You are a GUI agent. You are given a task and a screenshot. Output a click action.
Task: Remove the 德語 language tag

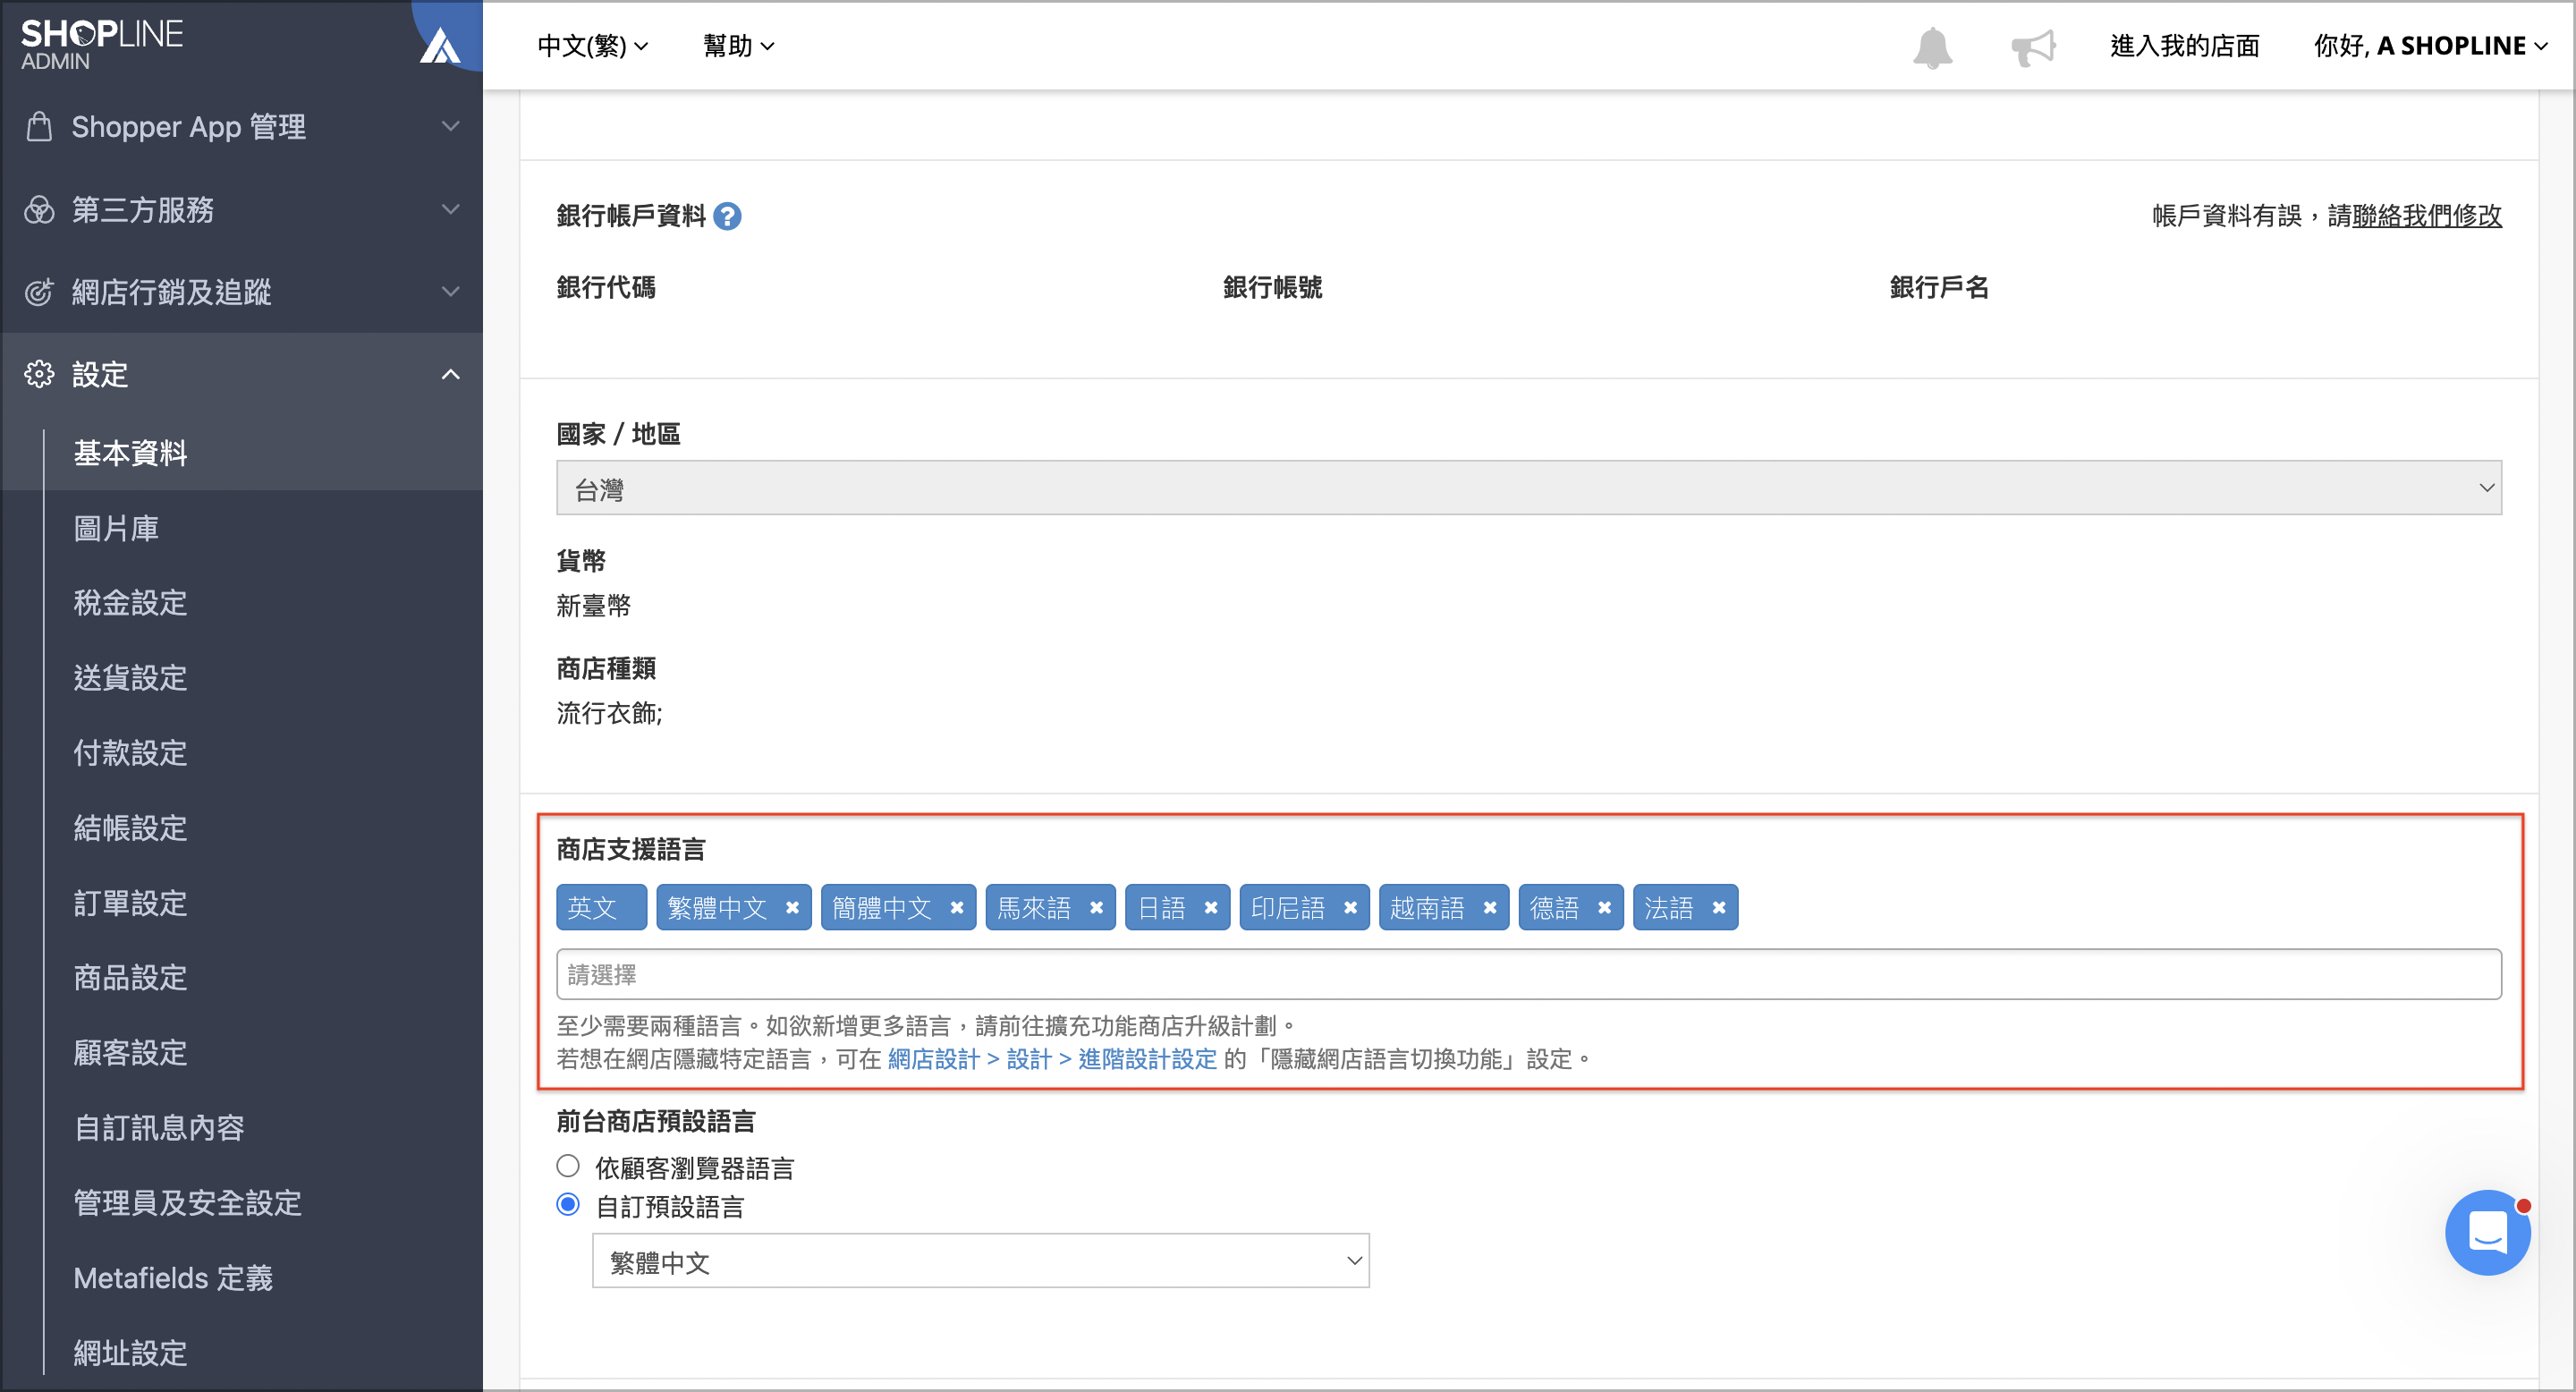tap(1604, 907)
